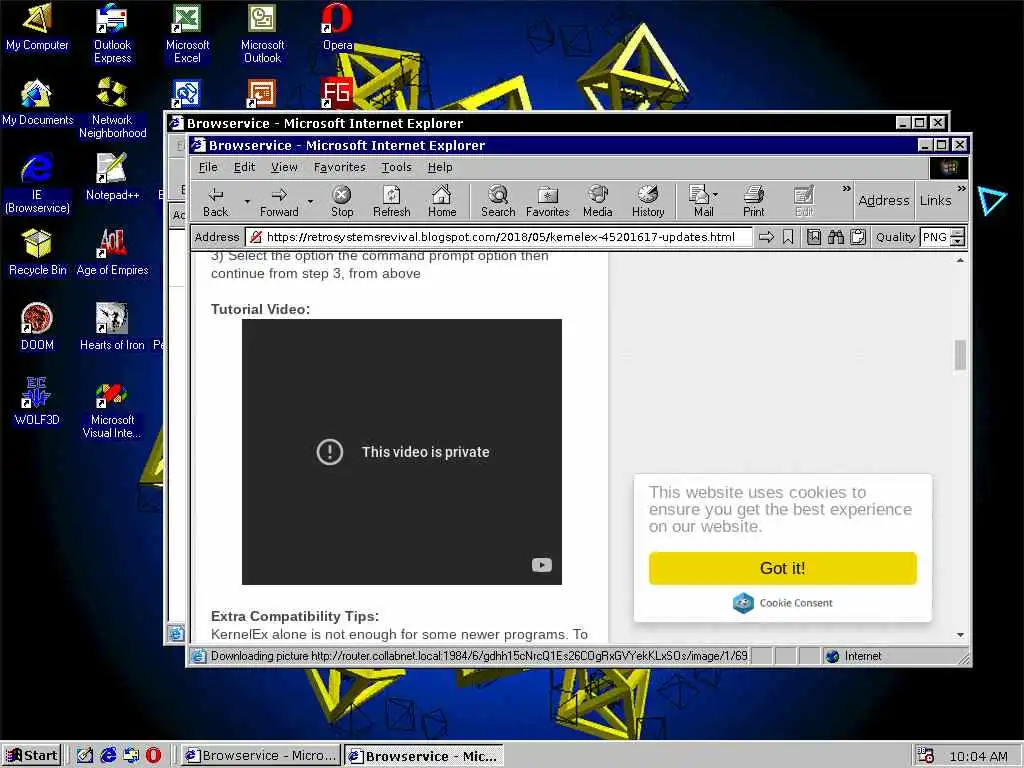Increase the Quality value with the up stepper

[957, 232]
